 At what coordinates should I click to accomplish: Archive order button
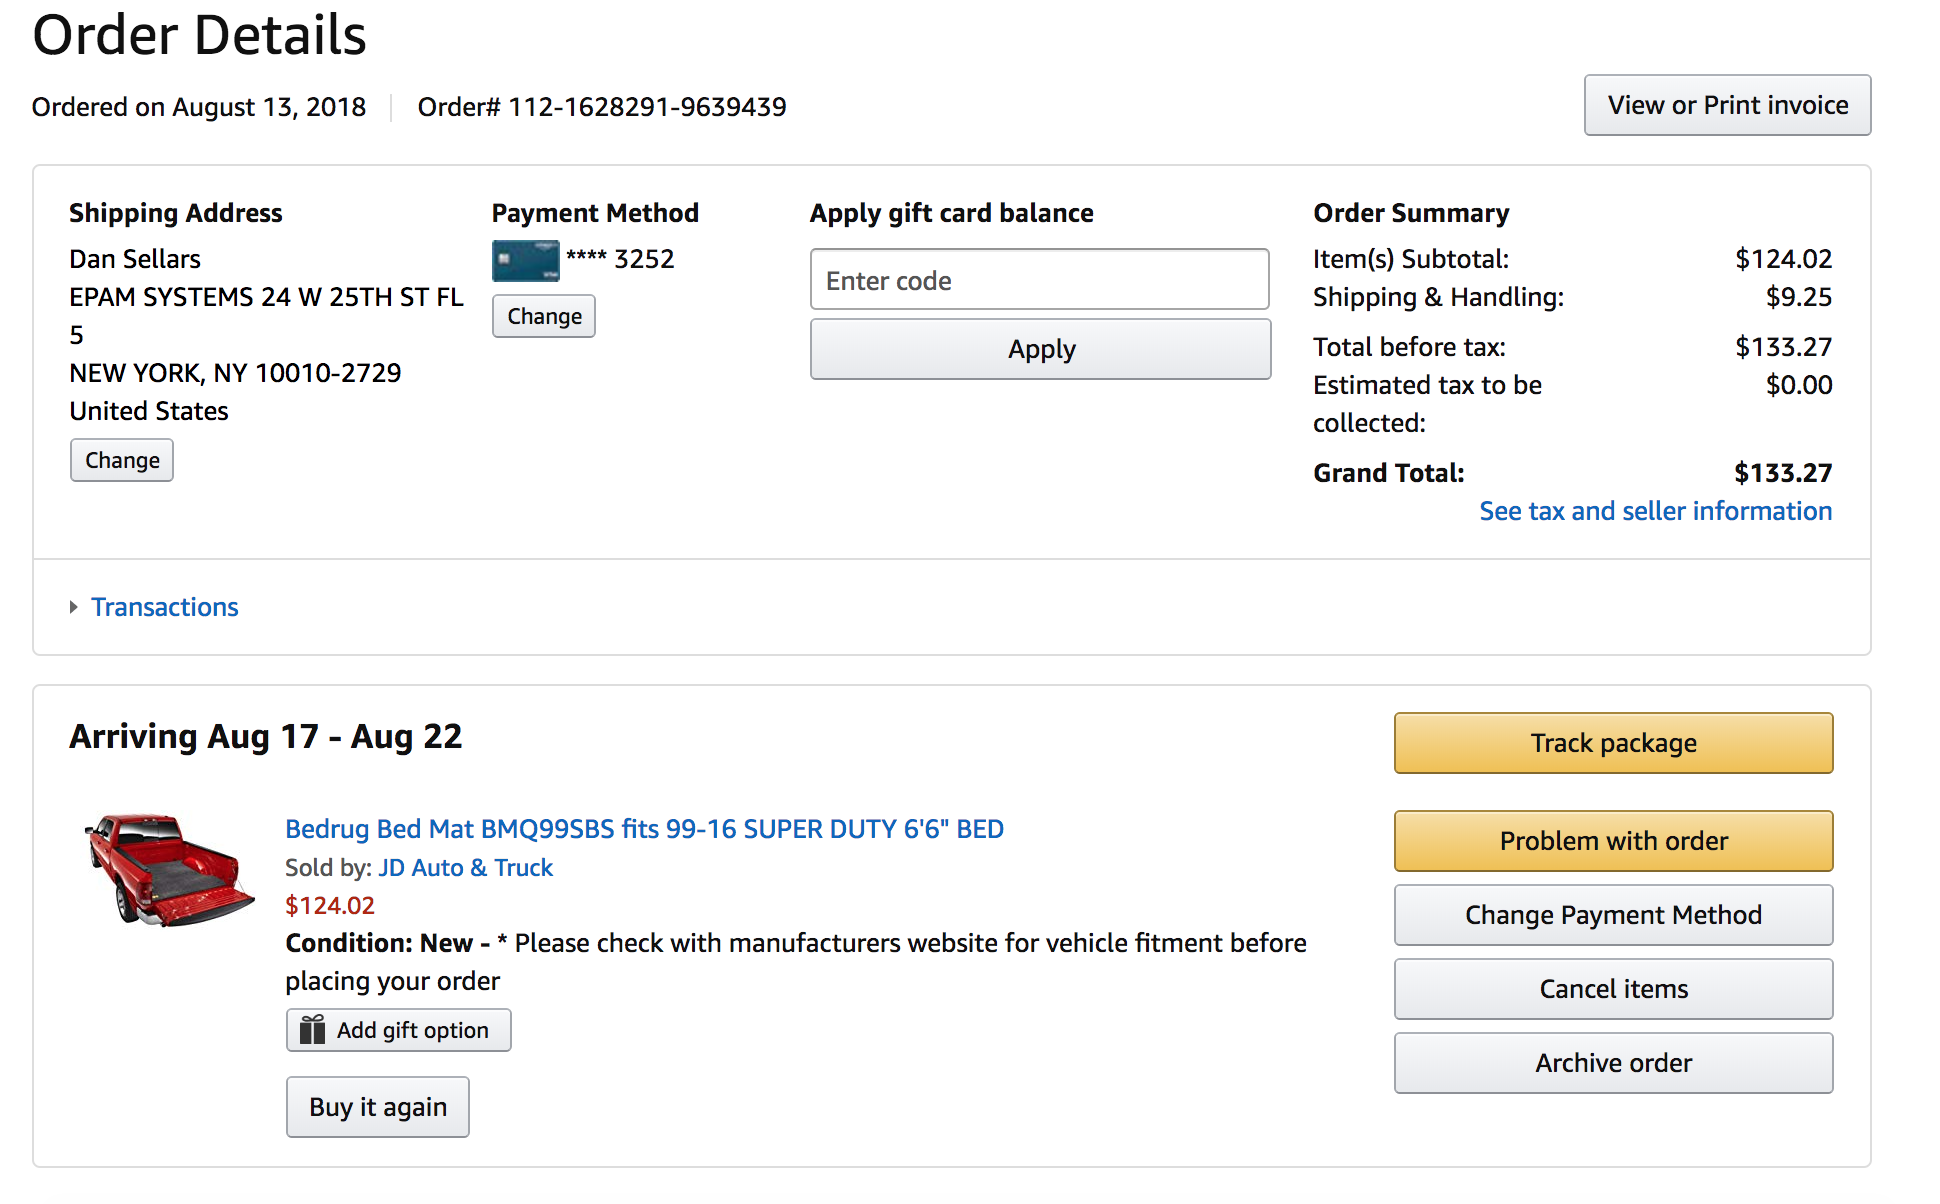point(1613,1063)
